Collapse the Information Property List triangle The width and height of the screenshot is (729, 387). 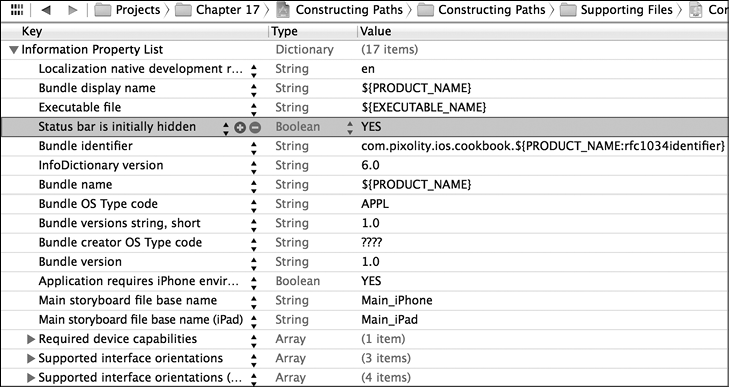(x=14, y=50)
